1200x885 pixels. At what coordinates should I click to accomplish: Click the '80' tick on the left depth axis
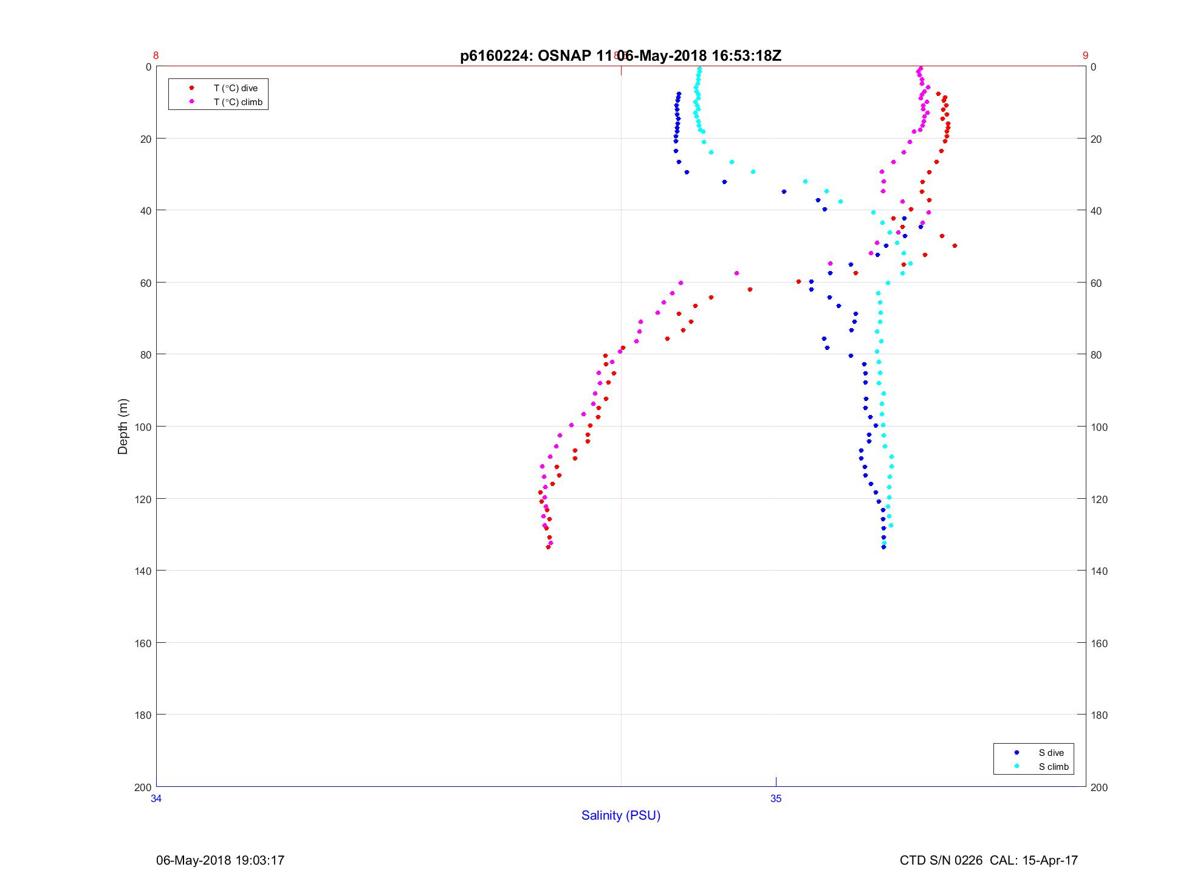pyautogui.click(x=145, y=355)
